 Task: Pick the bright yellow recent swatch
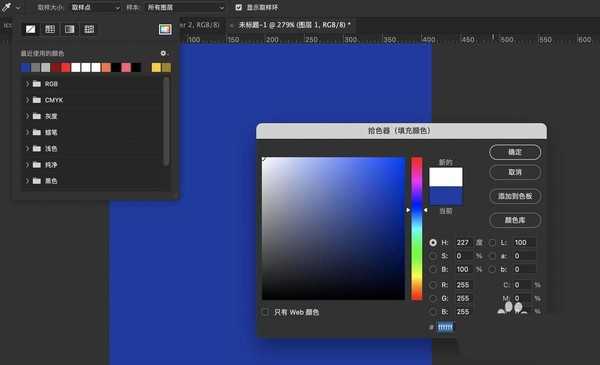pyautogui.click(x=156, y=68)
